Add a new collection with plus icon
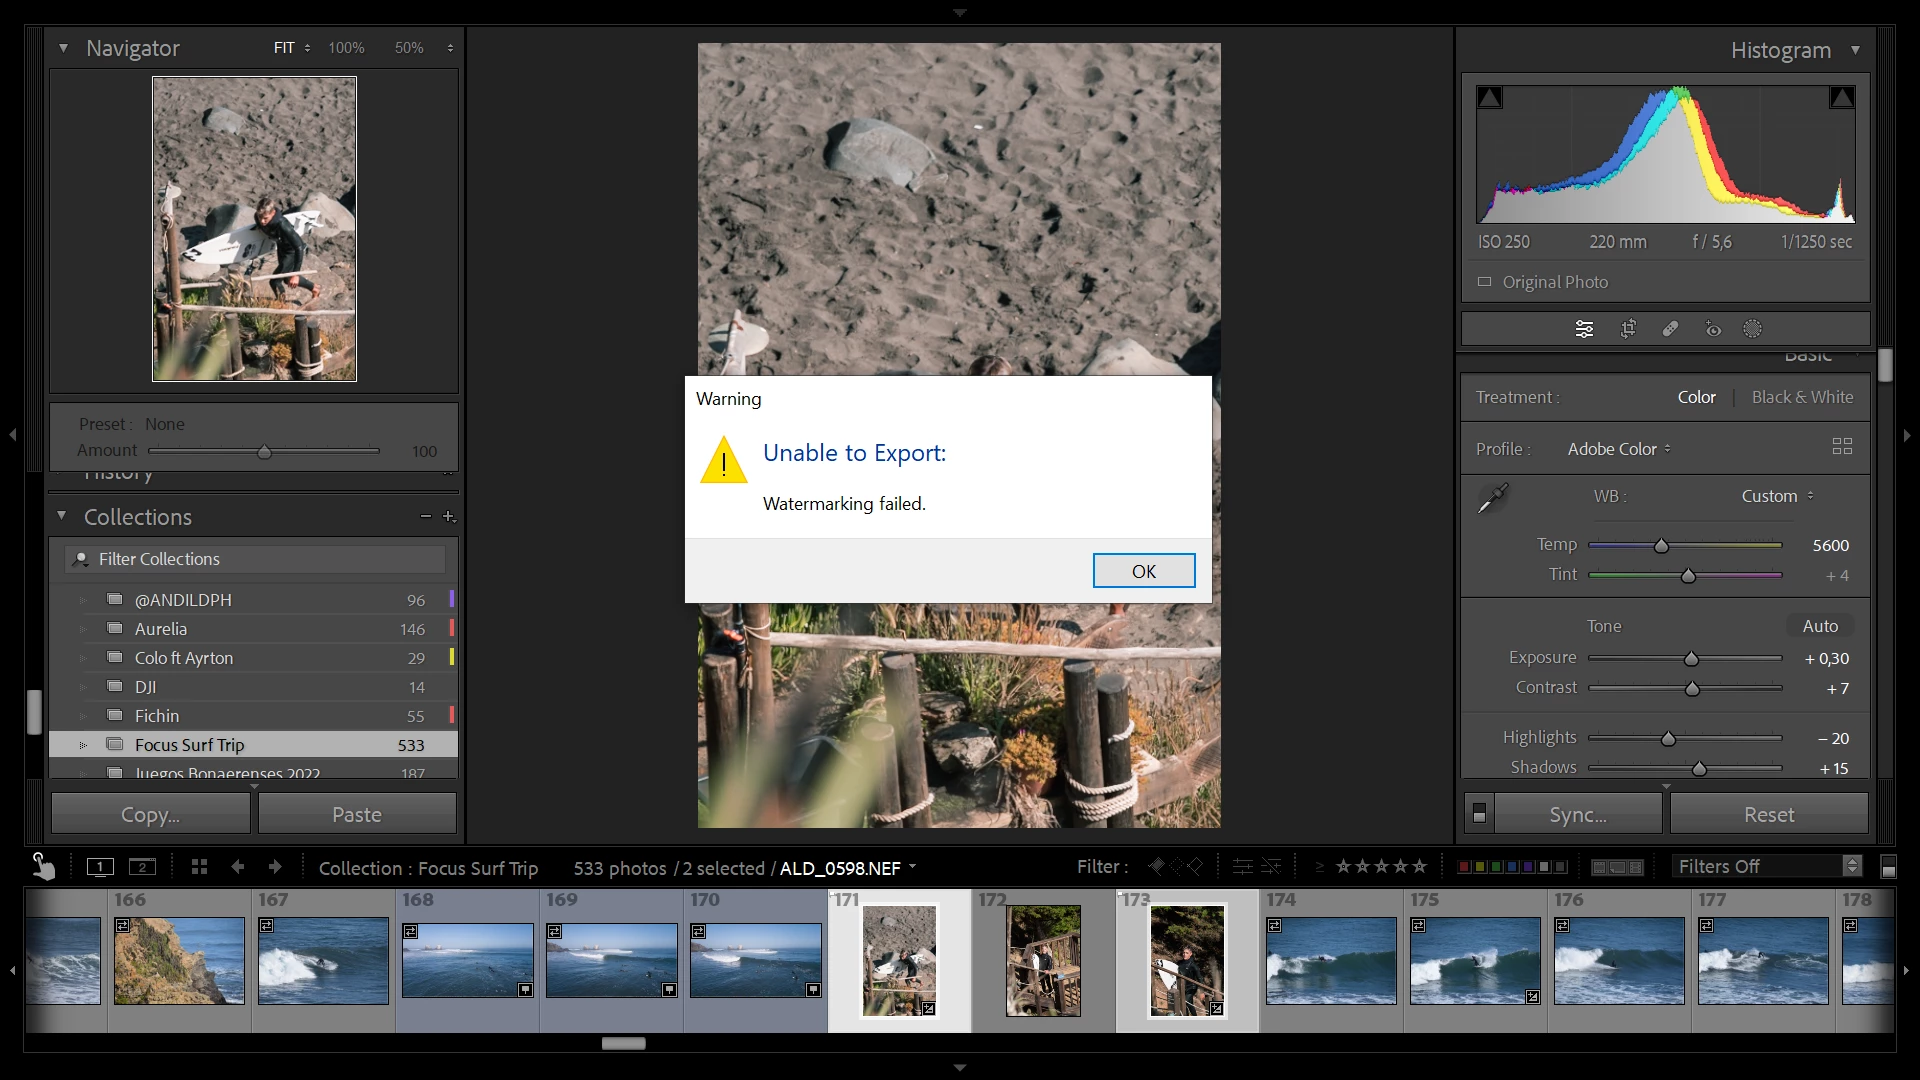This screenshot has width=1920, height=1080. 449,516
